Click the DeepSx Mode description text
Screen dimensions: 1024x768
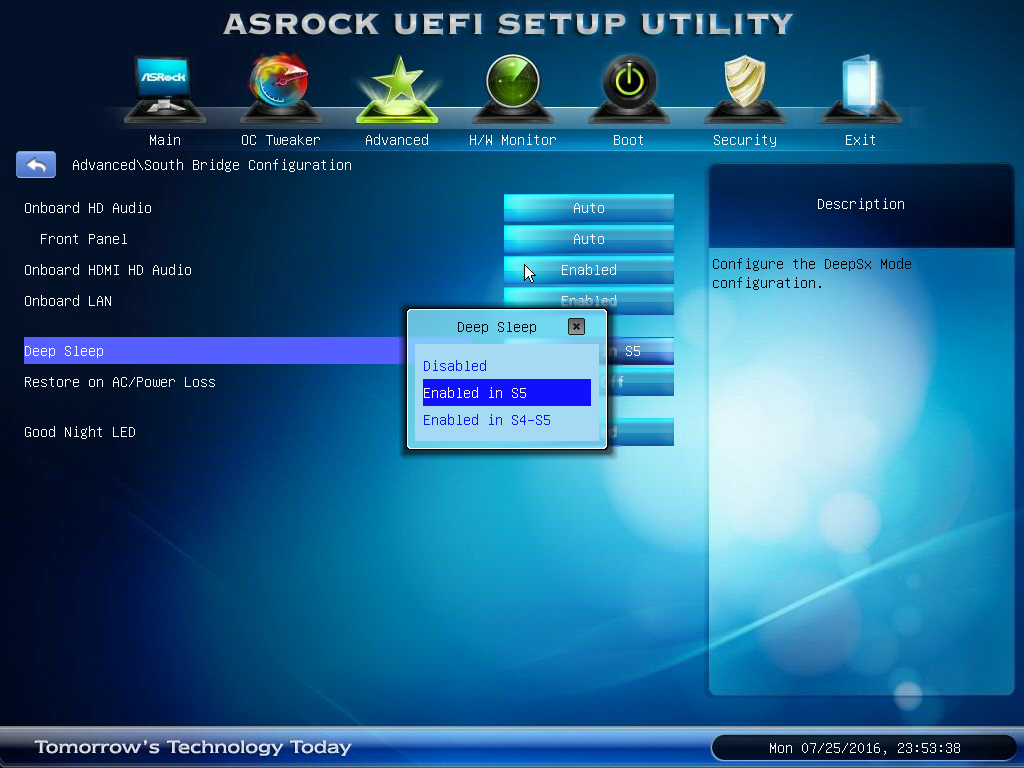click(x=812, y=274)
